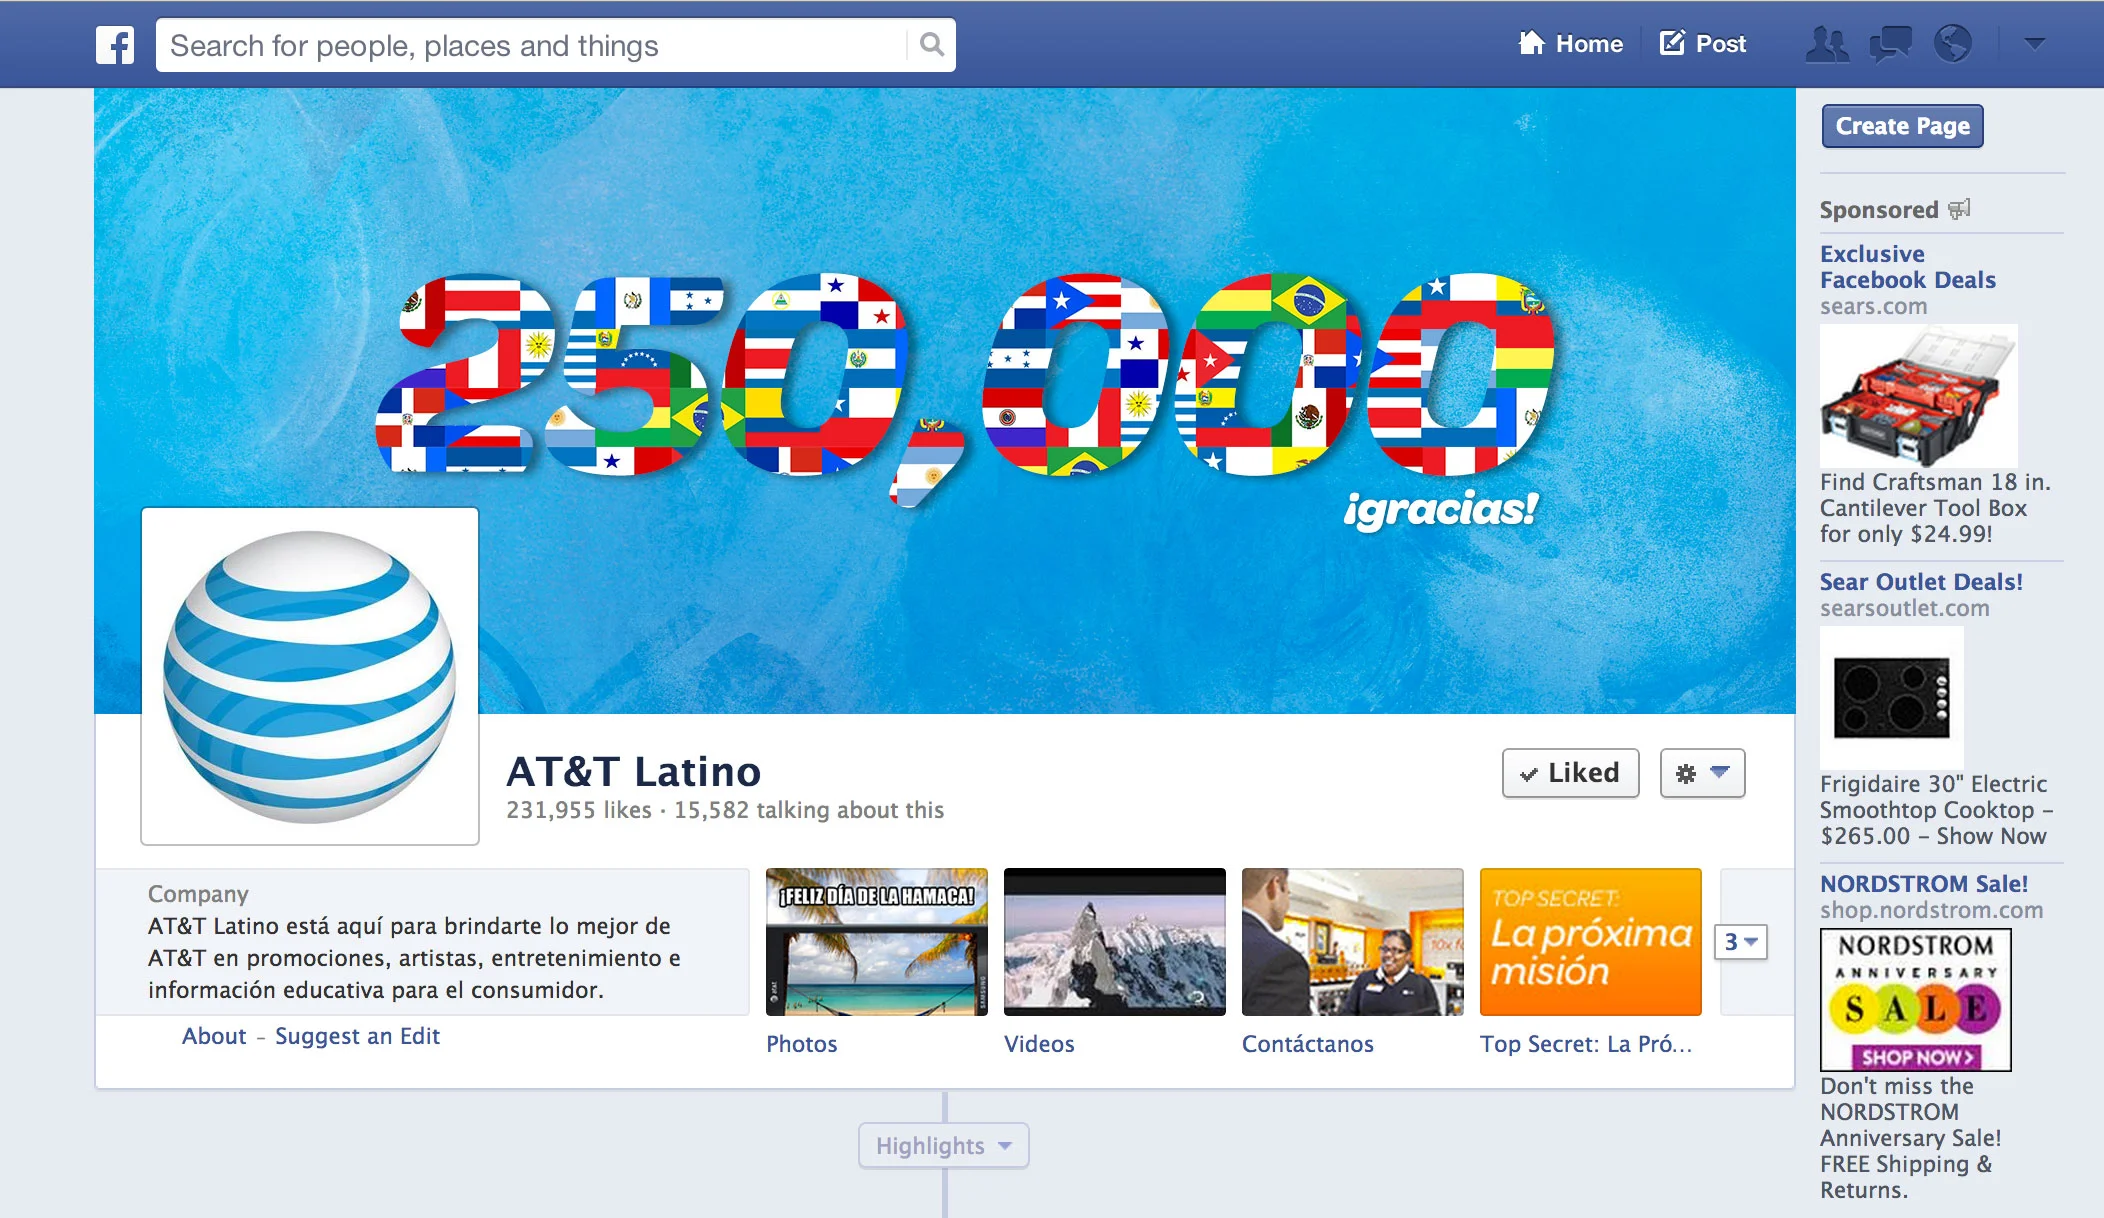Expand the additional apps dropdown showing 3
The width and height of the screenshot is (2104, 1218).
click(x=1741, y=942)
